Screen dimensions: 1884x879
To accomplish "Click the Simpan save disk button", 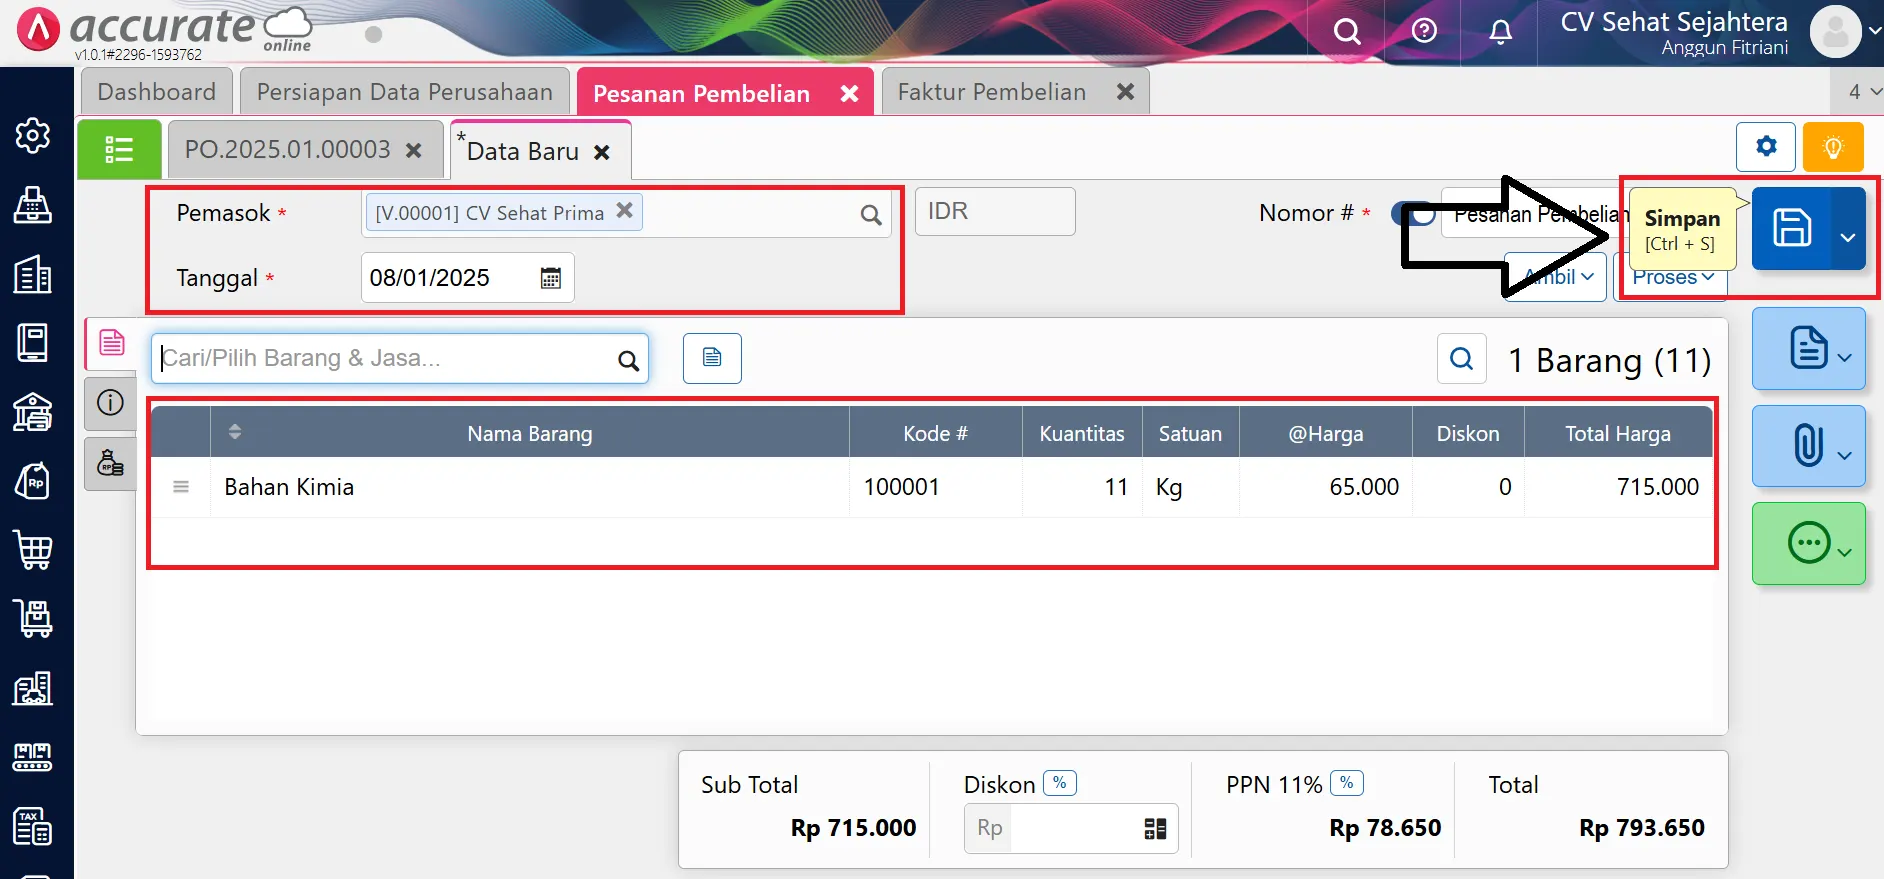I will click(1792, 228).
